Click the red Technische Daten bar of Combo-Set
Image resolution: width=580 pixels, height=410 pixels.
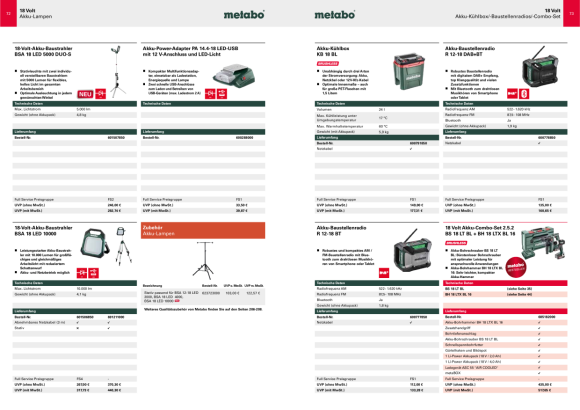click(x=505, y=283)
